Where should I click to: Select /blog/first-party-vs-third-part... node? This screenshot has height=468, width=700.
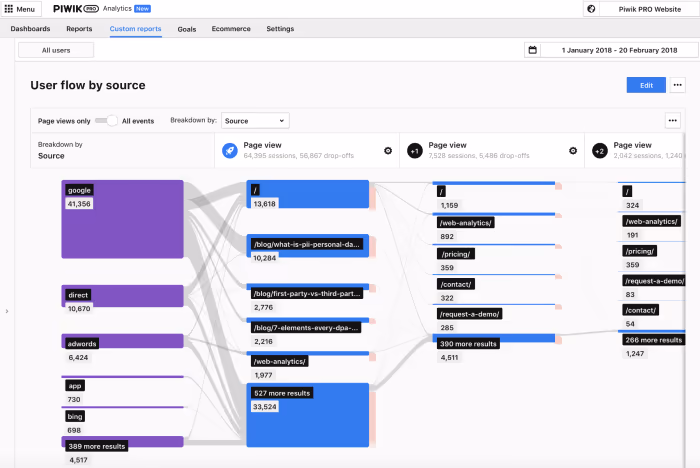click(x=306, y=293)
